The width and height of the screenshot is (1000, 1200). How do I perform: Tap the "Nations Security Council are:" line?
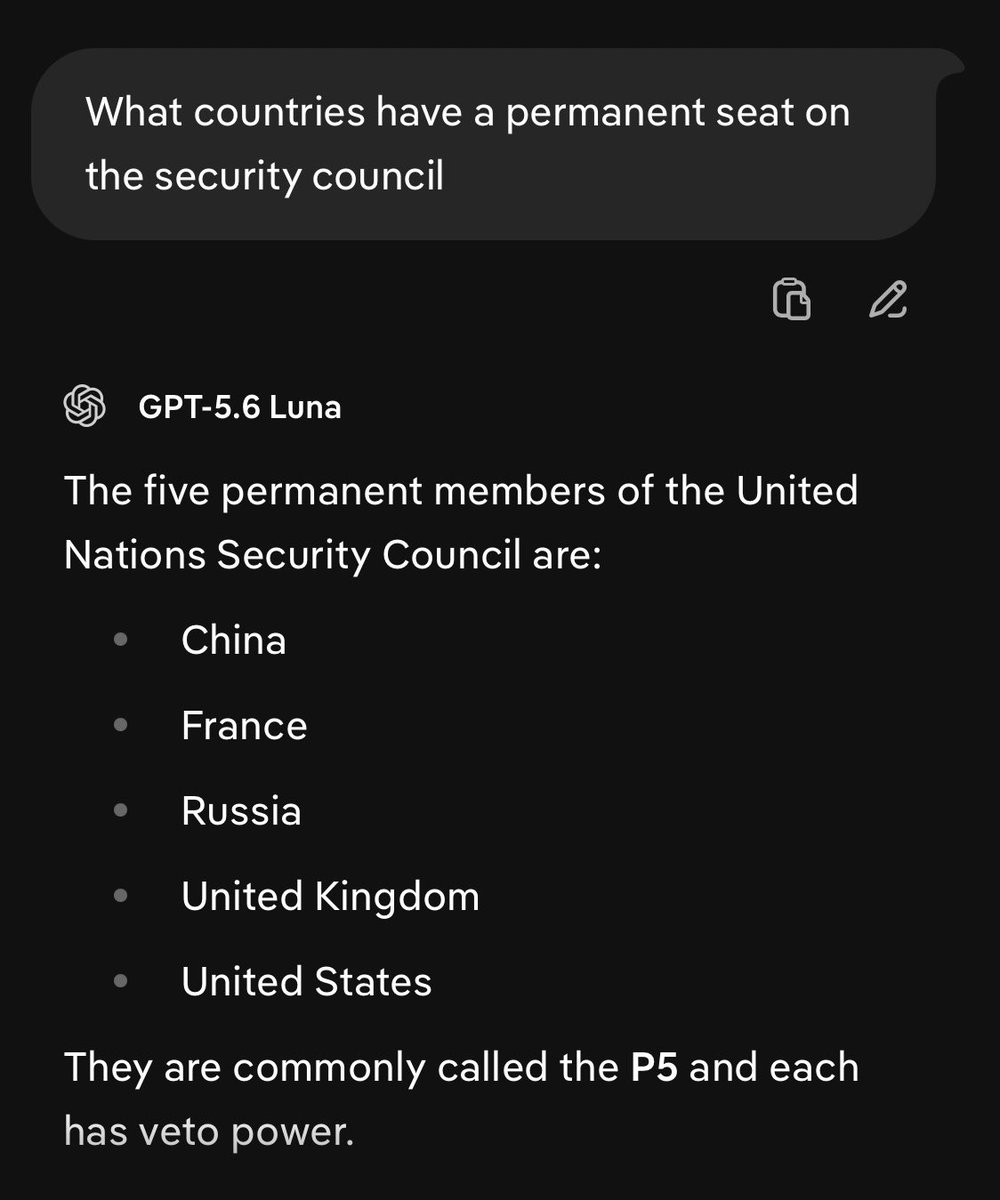coord(332,556)
